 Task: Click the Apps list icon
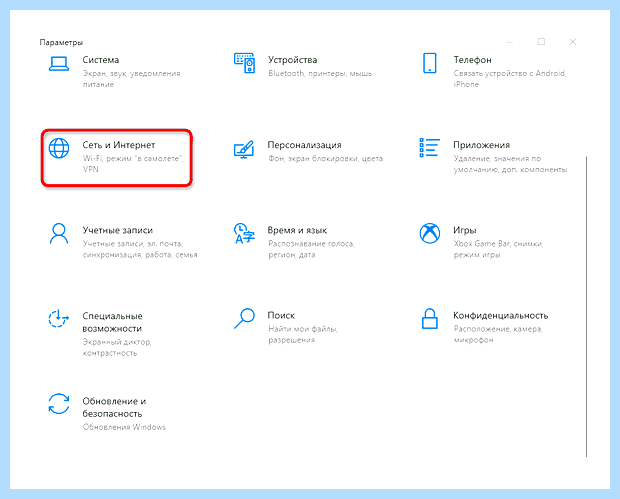click(x=429, y=147)
